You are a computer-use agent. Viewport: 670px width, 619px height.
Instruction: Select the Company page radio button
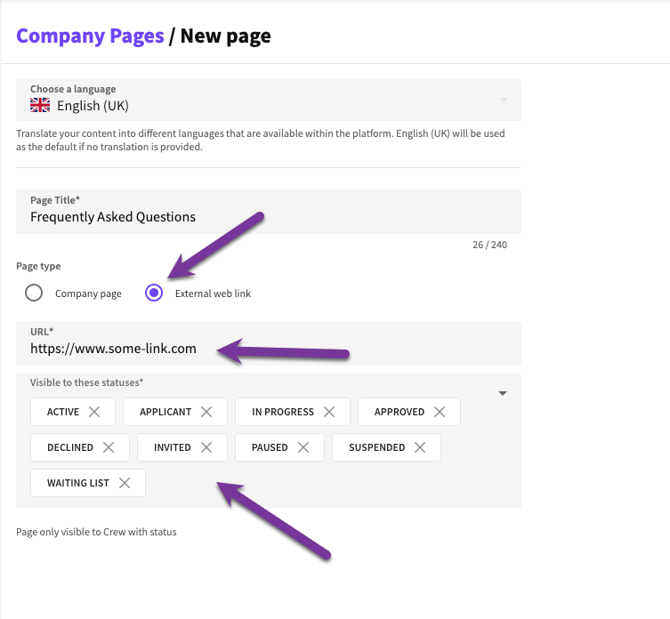[x=34, y=293]
